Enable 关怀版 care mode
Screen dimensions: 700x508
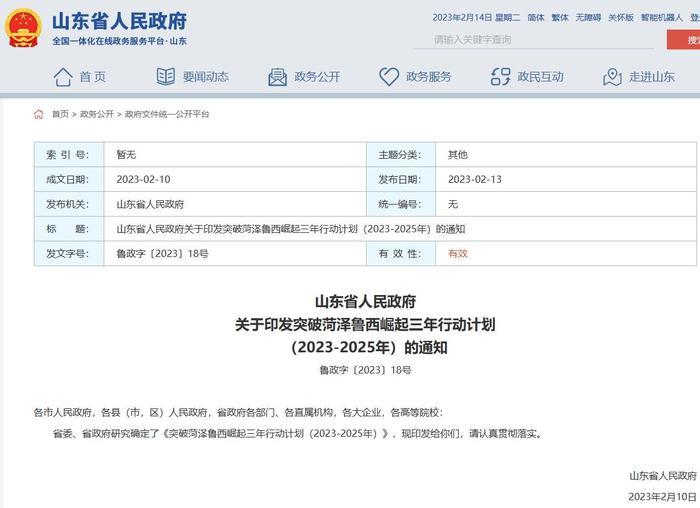(x=621, y=18)
